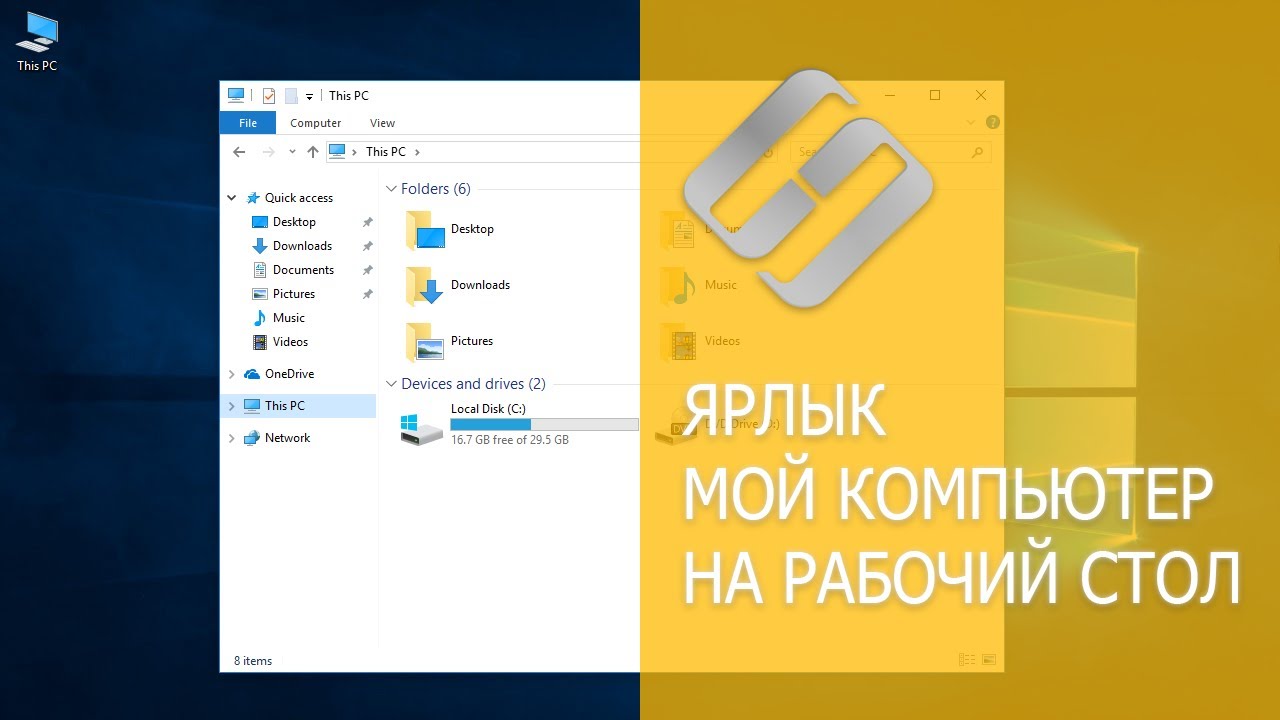The height and width of the screenshot is (720, 1280).
Task: Collapse the Folders (6) group
Action: coord(391,189)
